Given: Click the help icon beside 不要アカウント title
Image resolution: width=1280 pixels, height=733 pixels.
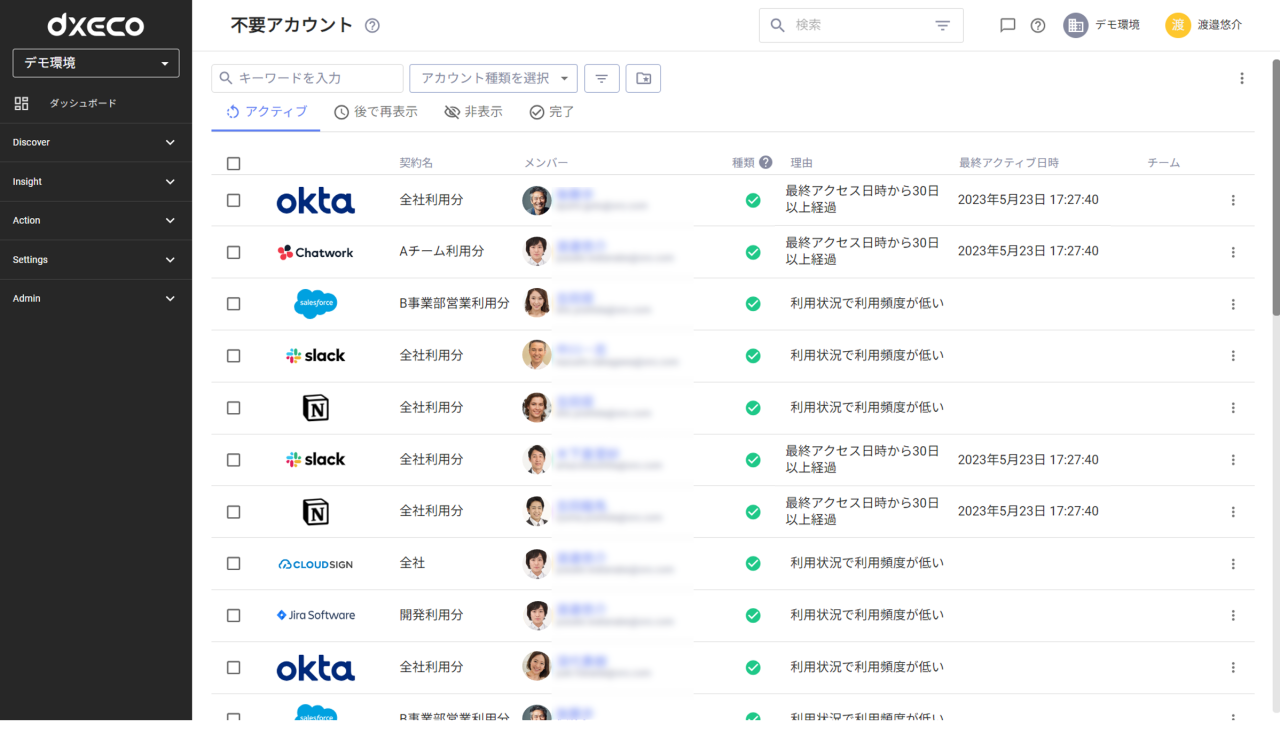Looking at the screenshot, I should click(x=372, y=26).
